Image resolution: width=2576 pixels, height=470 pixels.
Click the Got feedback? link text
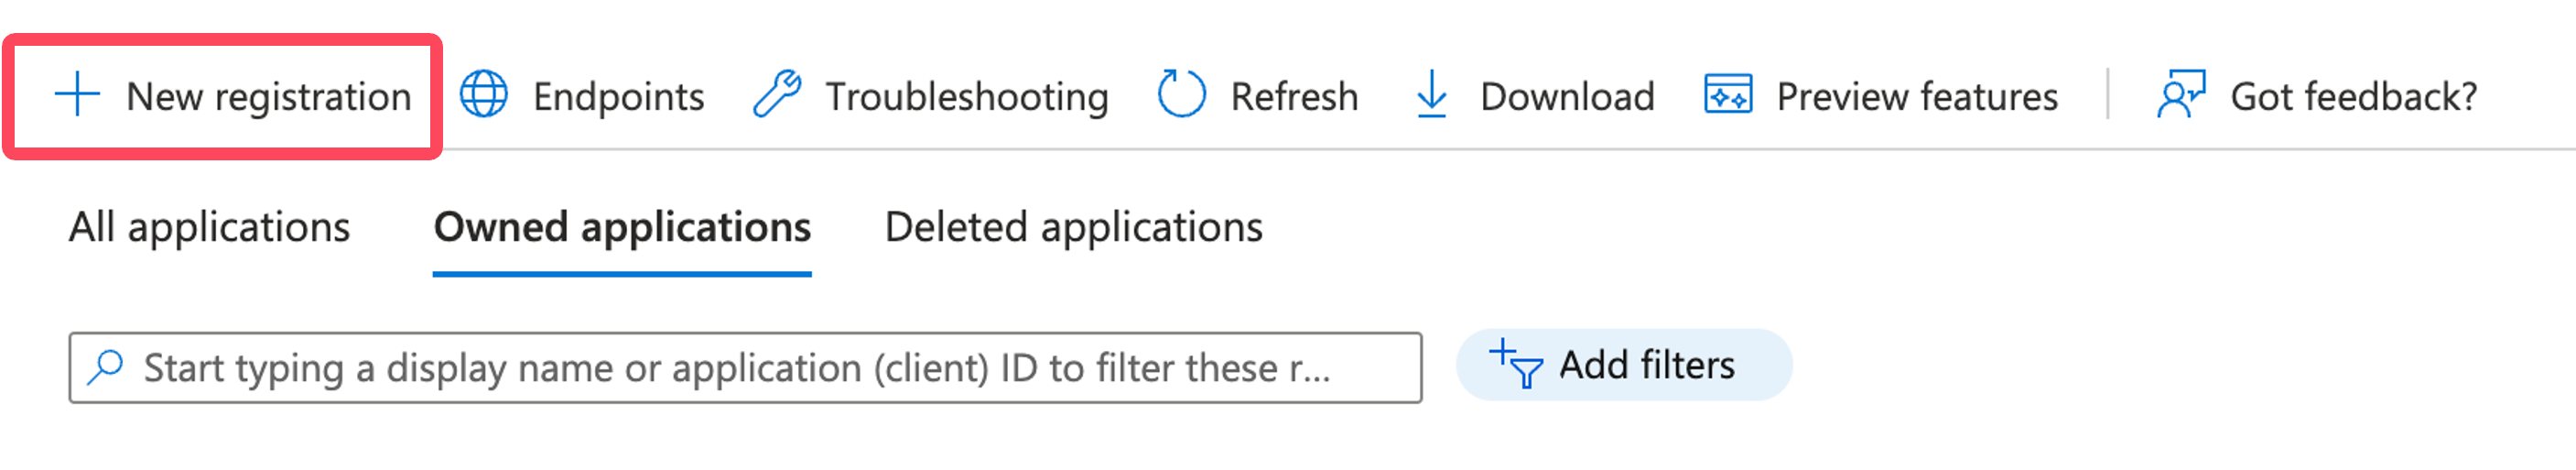click(x=2354, y=97)
